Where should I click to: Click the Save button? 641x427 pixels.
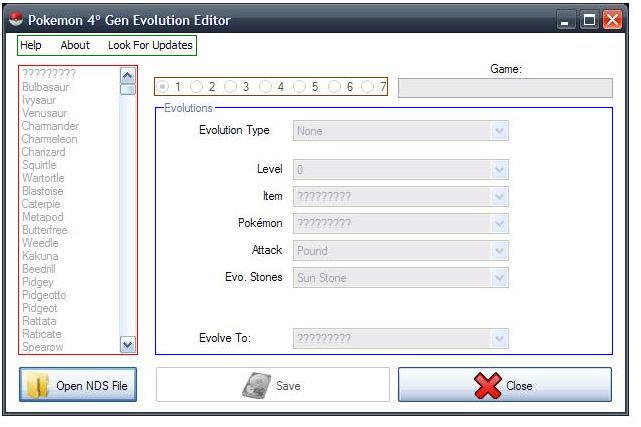point(273,385)
